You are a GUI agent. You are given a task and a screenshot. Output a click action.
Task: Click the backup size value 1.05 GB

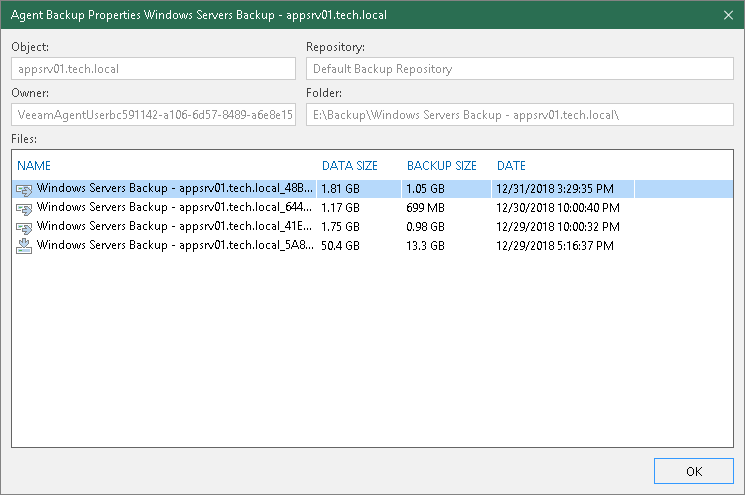(425, 189)
